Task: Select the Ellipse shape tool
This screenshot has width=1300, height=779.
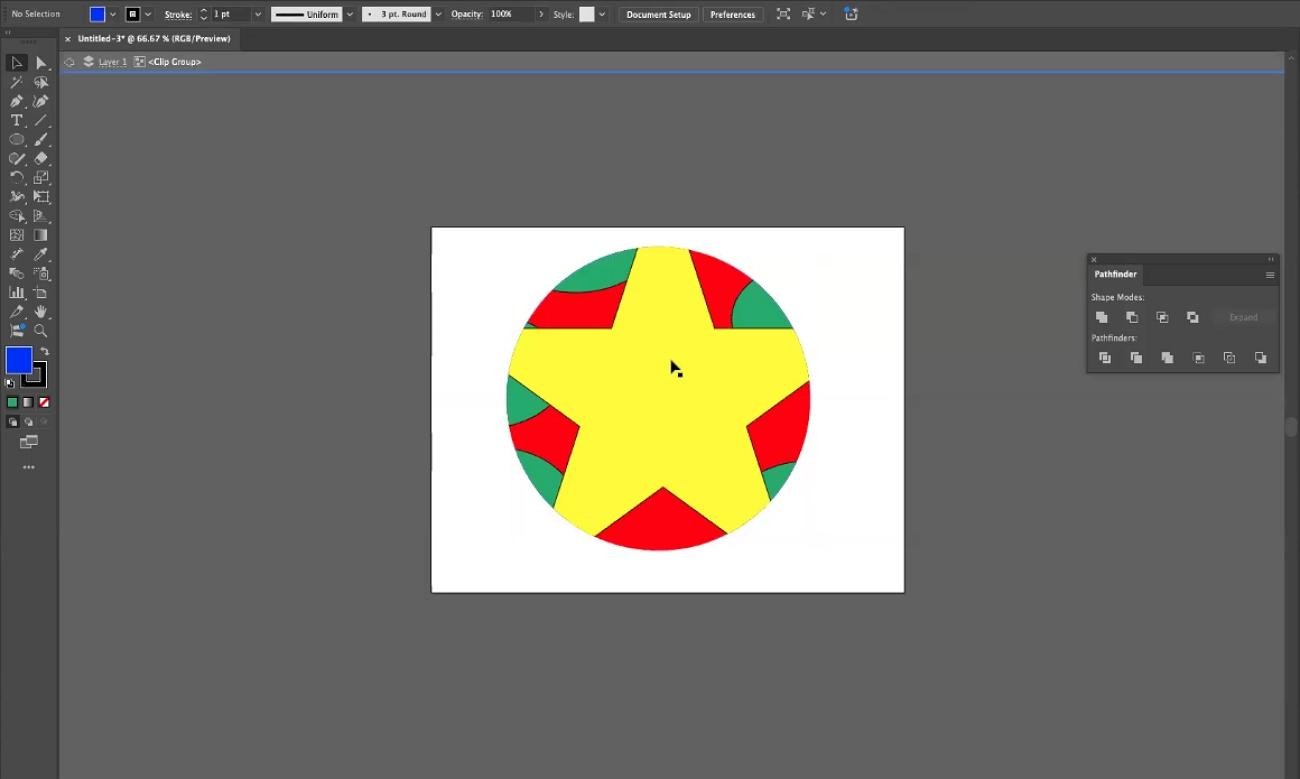Action: coord(17,139)
